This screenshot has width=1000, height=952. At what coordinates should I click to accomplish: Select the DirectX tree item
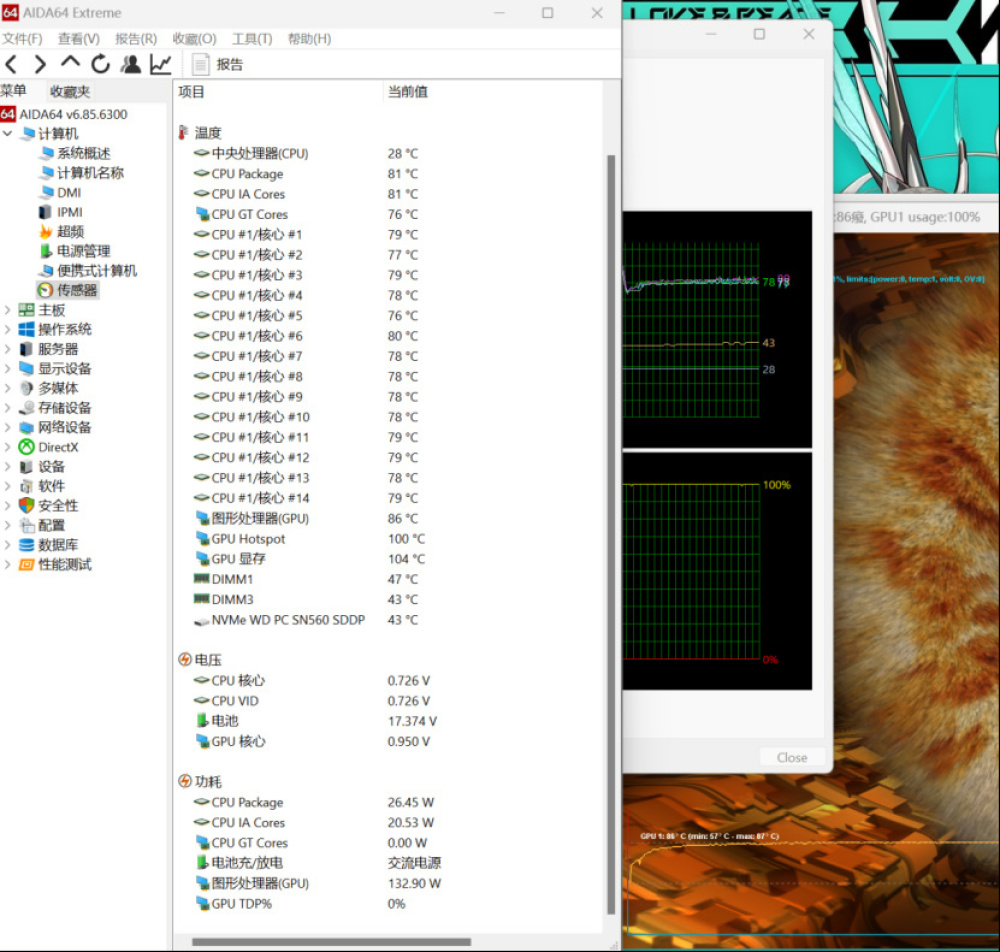pos(57,447)
